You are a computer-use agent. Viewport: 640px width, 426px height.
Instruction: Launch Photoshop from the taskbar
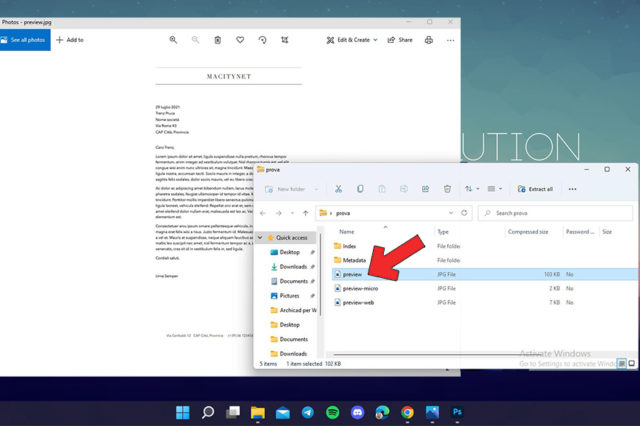pyautogui.click(x=457, y=412)
